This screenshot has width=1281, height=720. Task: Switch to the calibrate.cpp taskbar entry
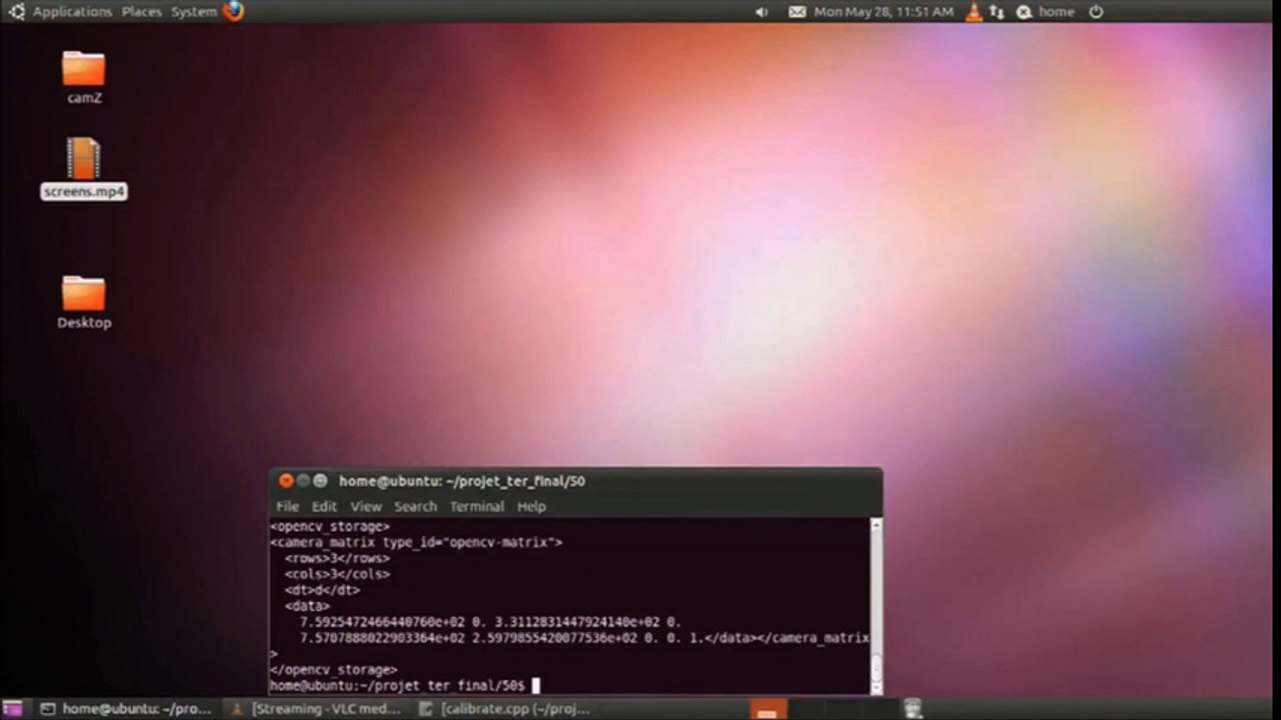pos(506,709)
